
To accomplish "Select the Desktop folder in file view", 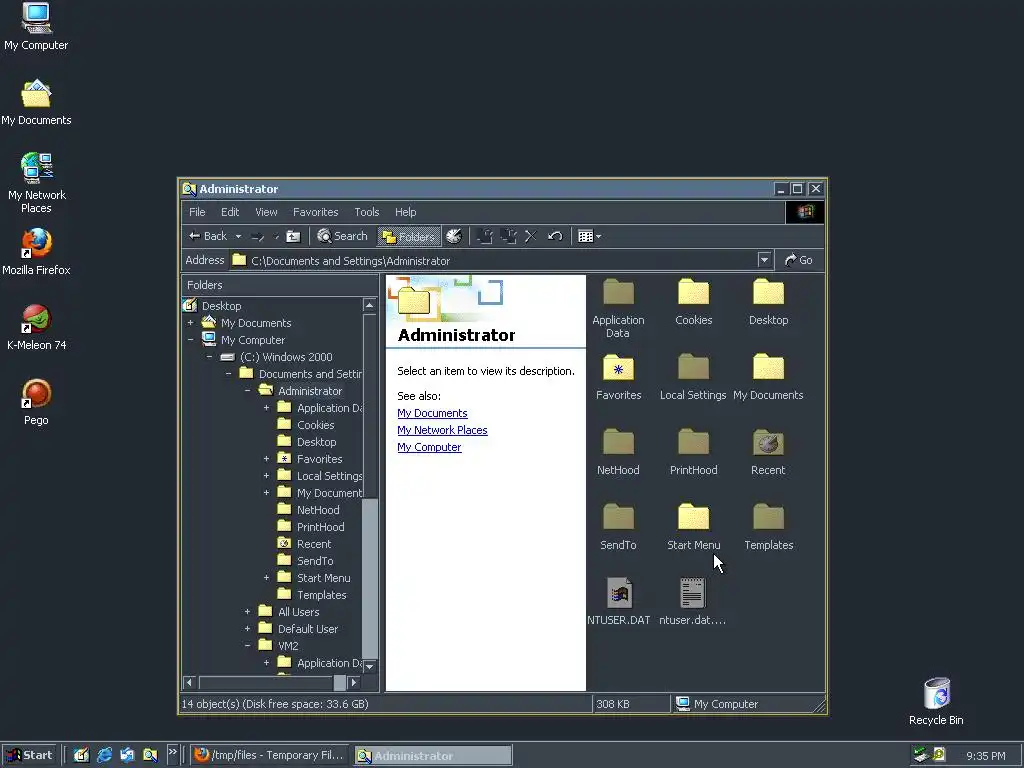I will (x=769, y=293).
